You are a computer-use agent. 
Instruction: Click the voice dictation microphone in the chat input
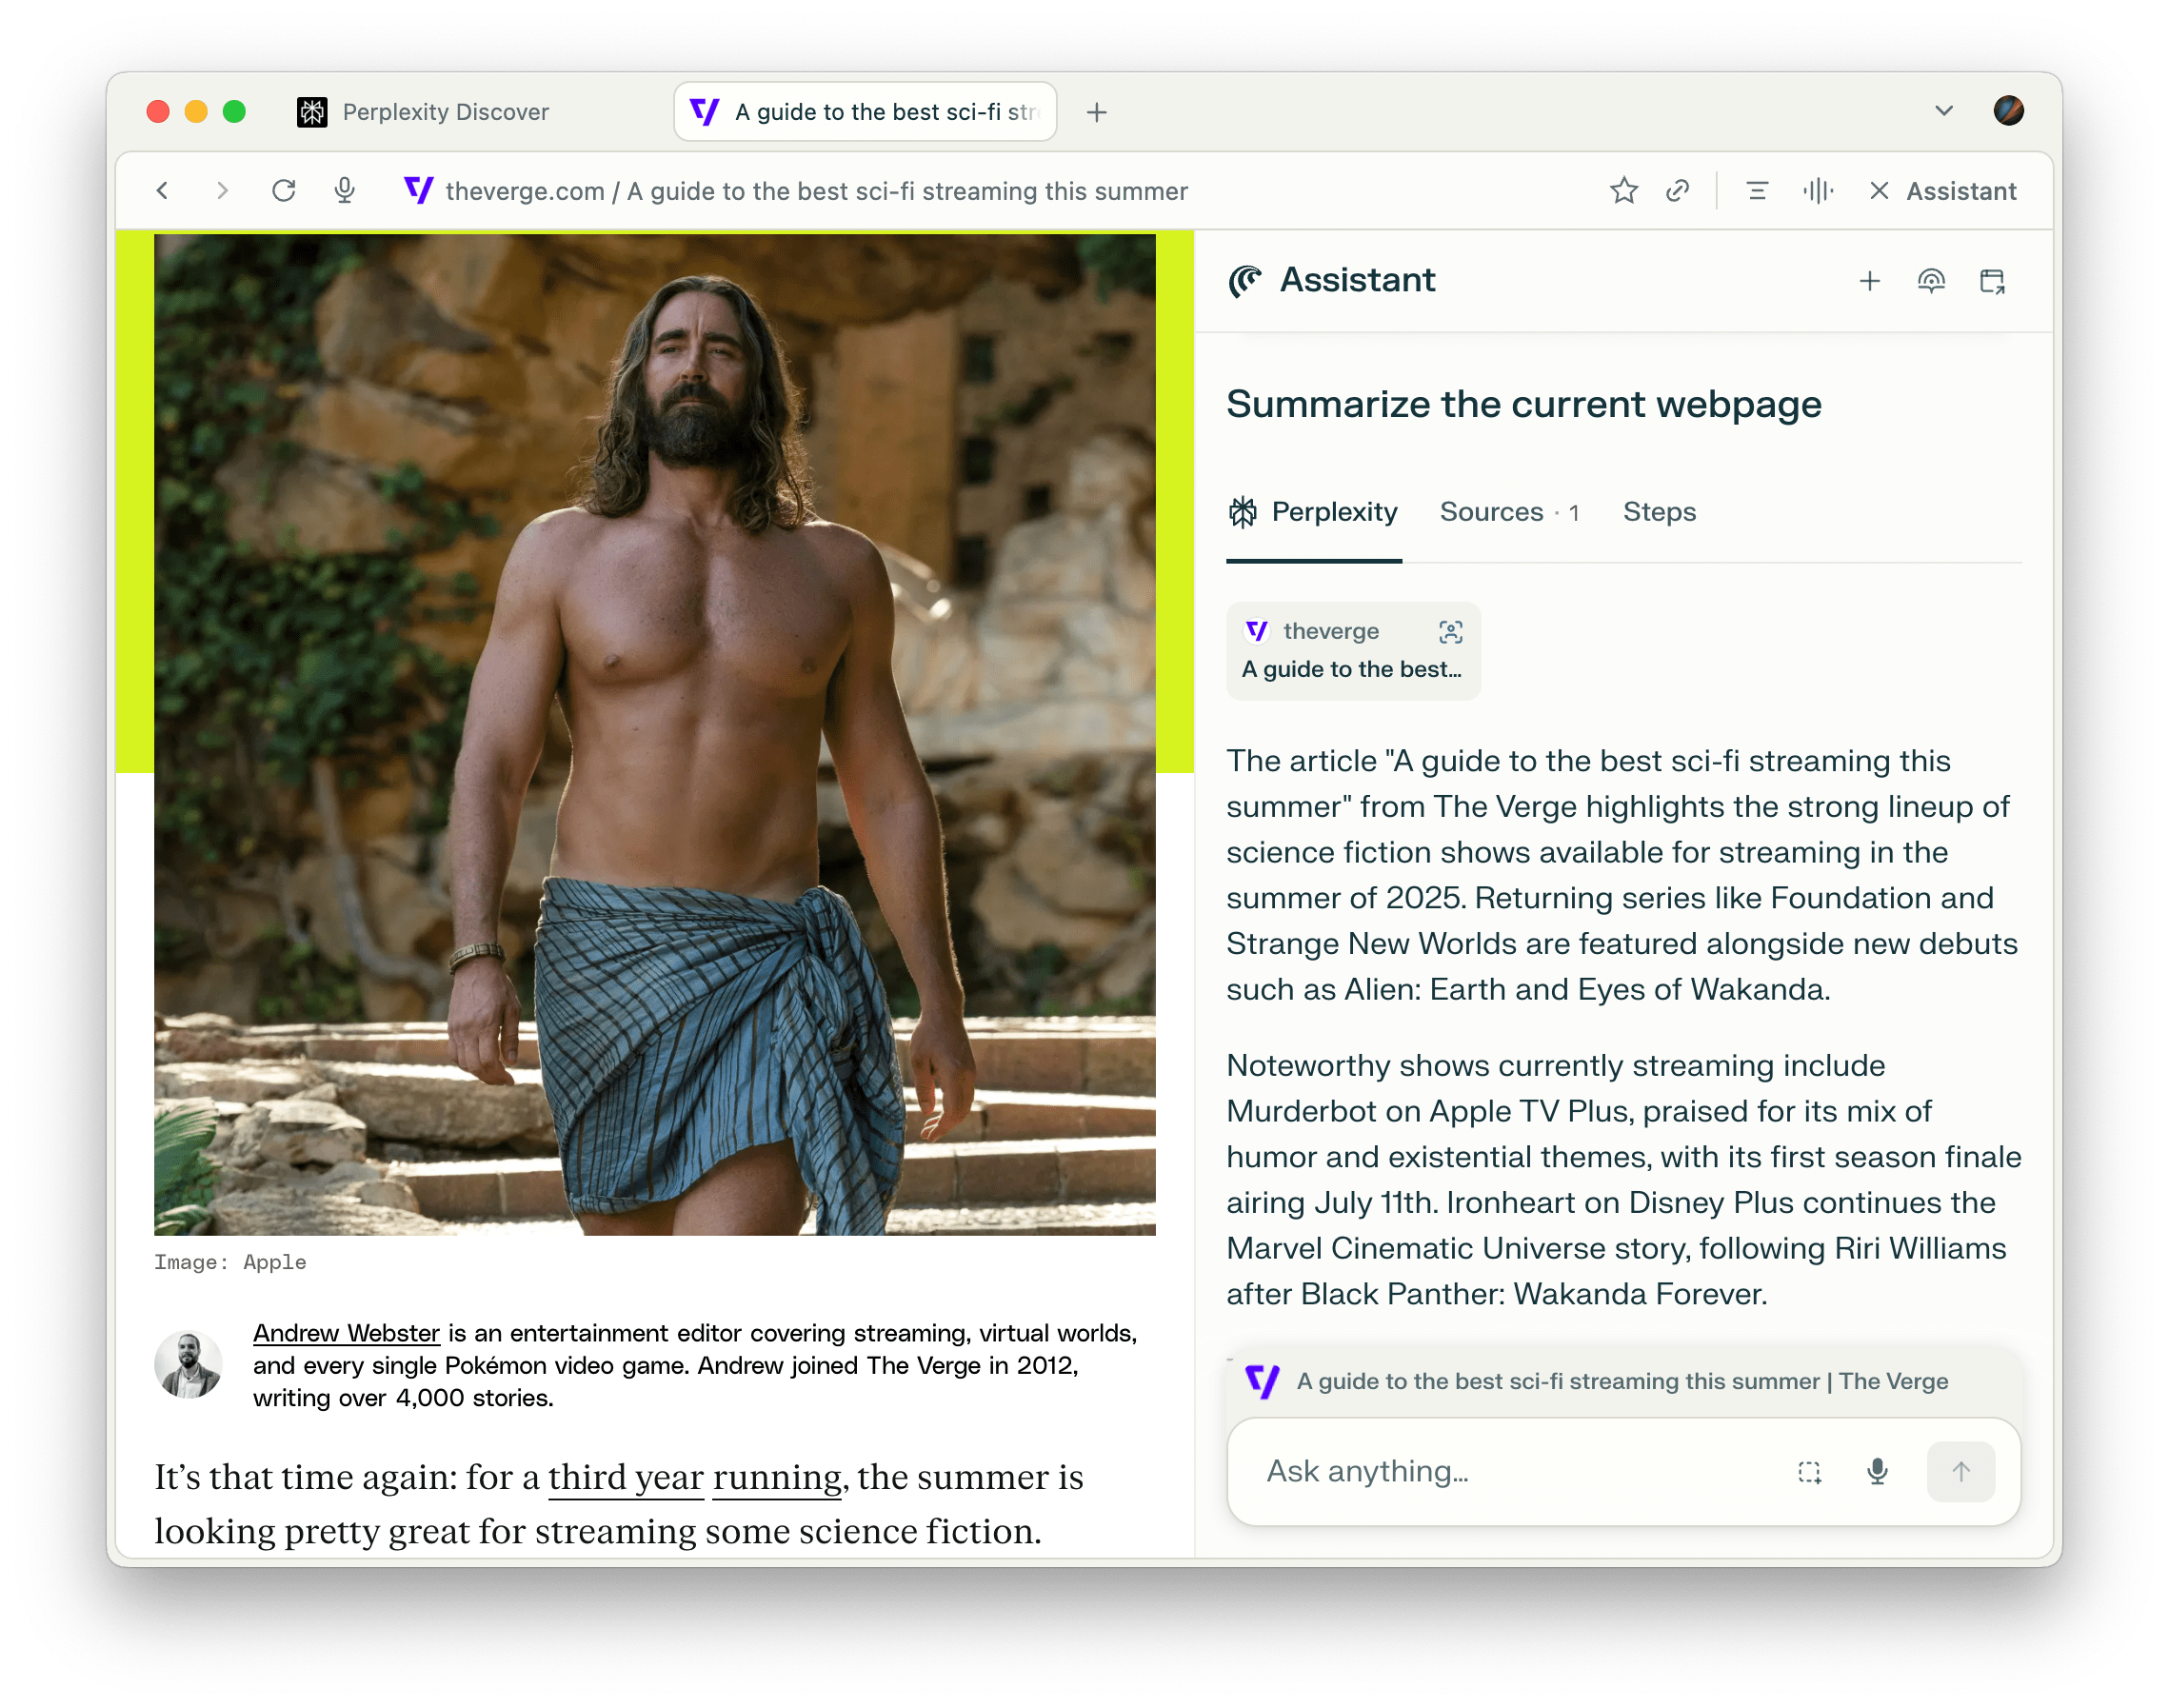coord(1878,1471)
